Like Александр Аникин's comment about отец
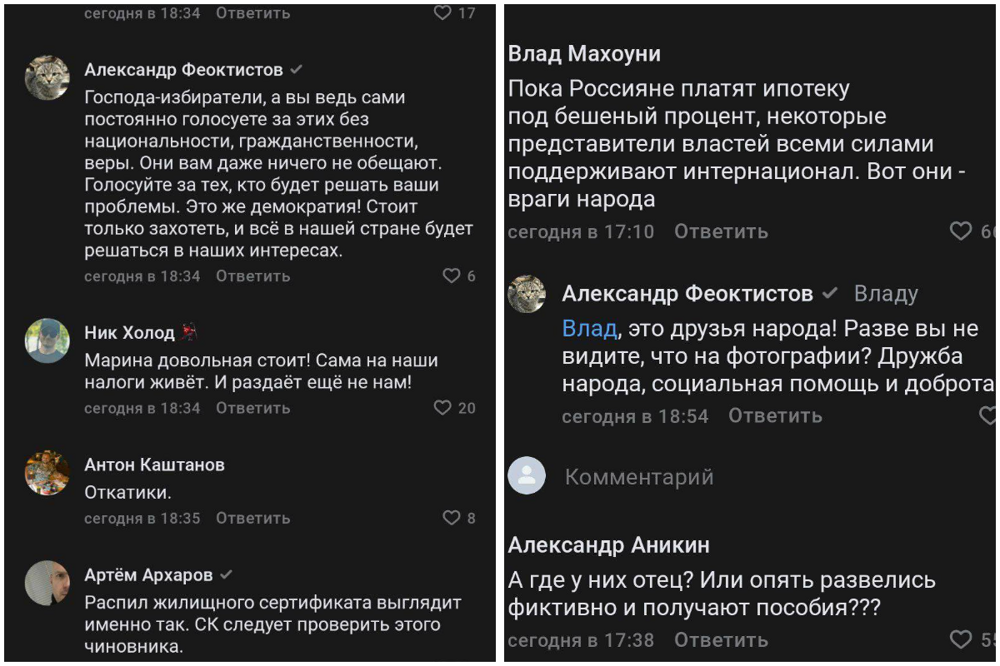Screen dimensions: 1000x666 click(960, 640)
